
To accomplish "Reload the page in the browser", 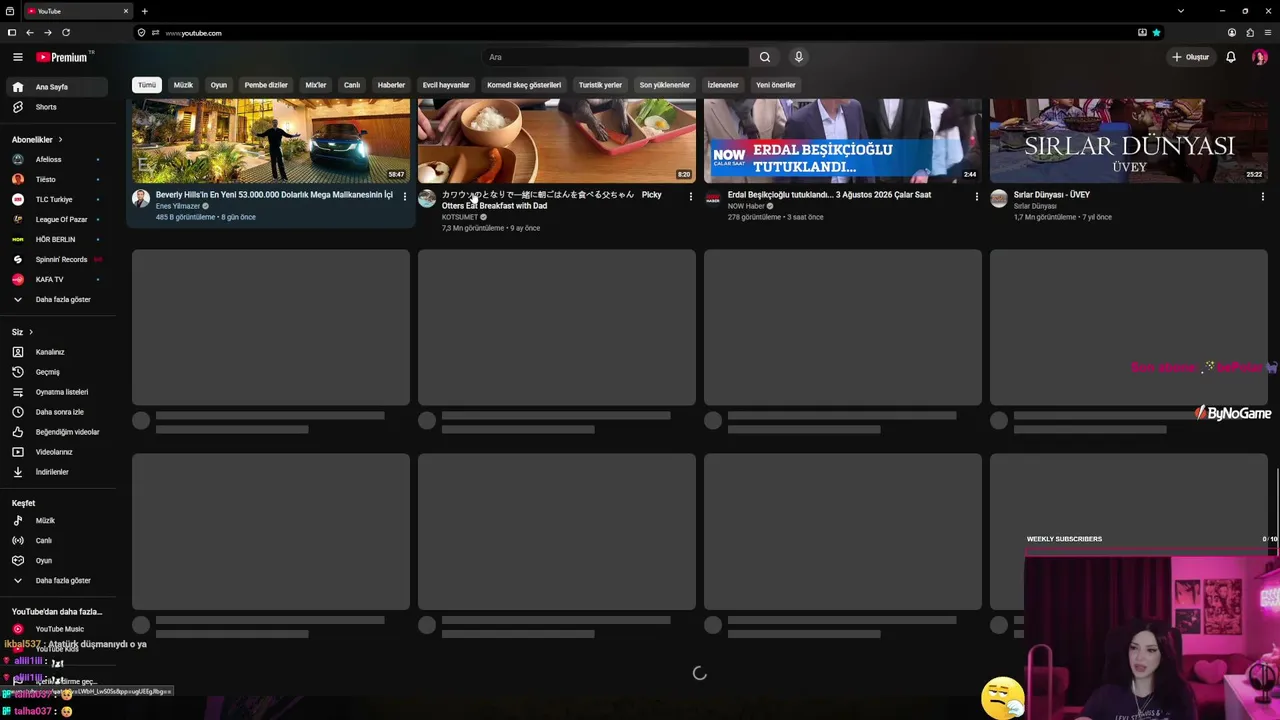I will coord(66,33).
